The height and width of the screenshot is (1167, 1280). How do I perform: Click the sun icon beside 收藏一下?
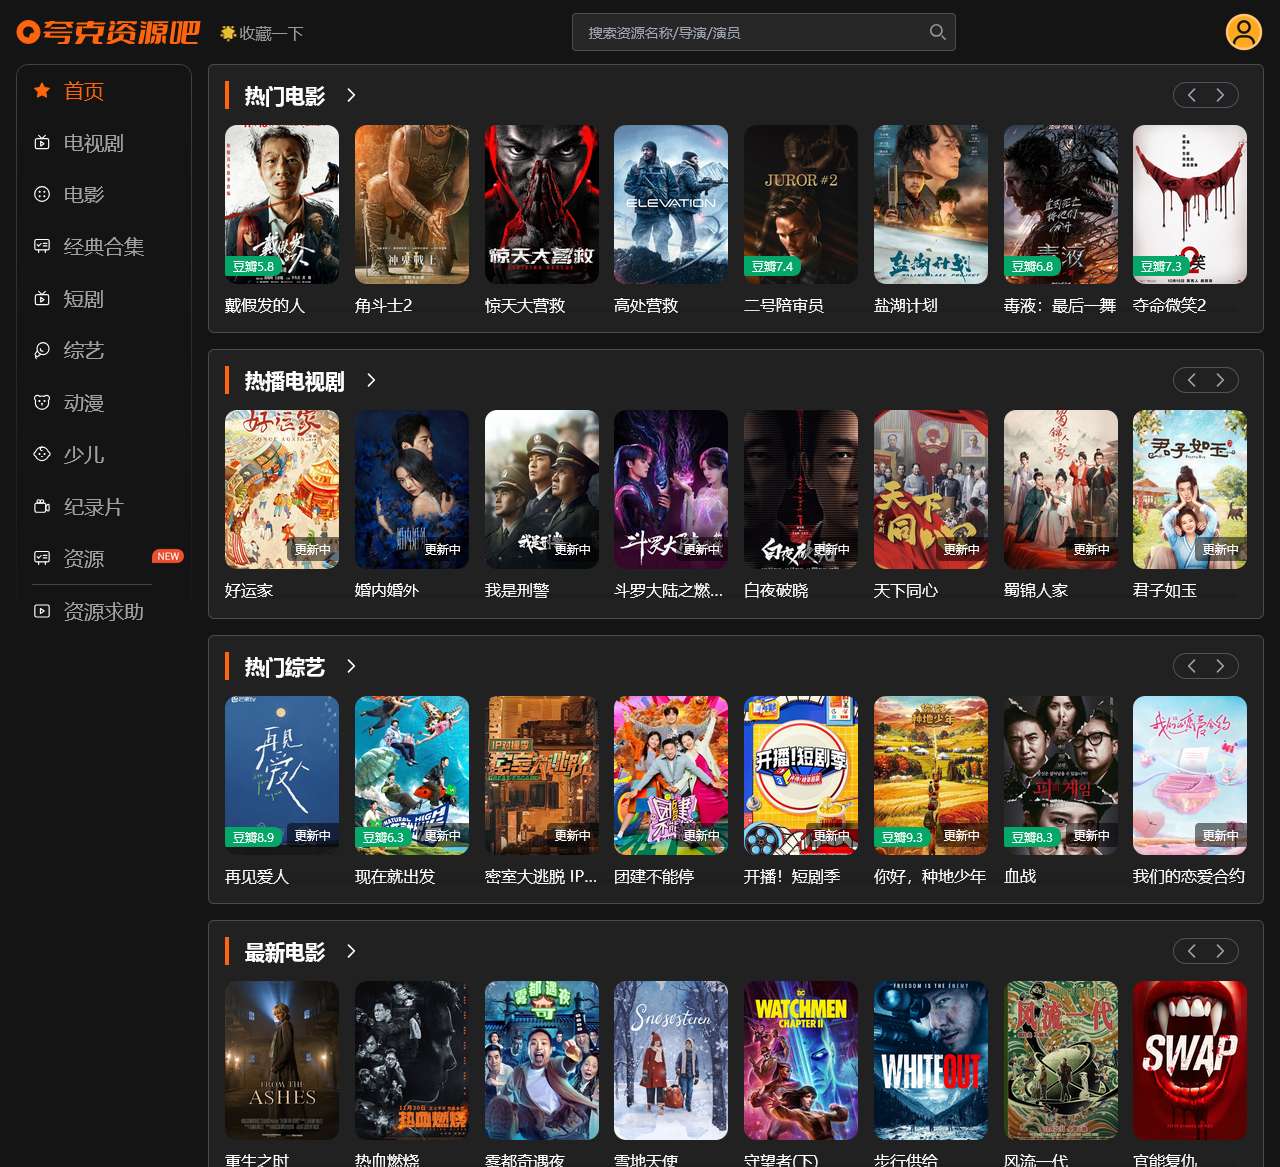228,33
